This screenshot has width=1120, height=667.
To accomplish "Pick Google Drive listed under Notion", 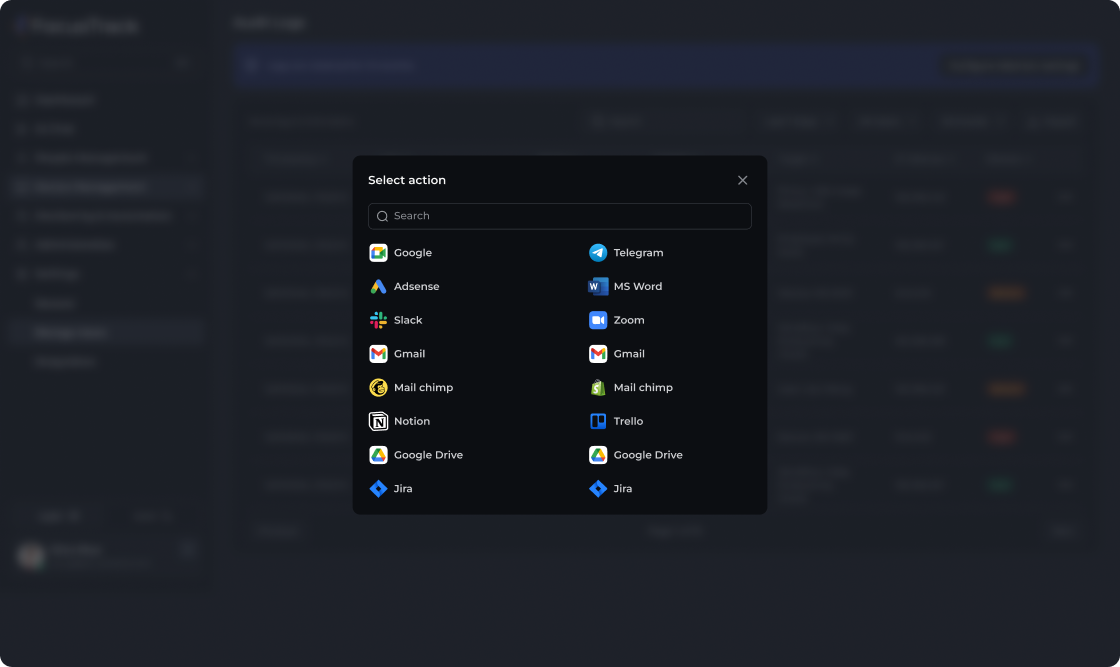I will (378, 455).
